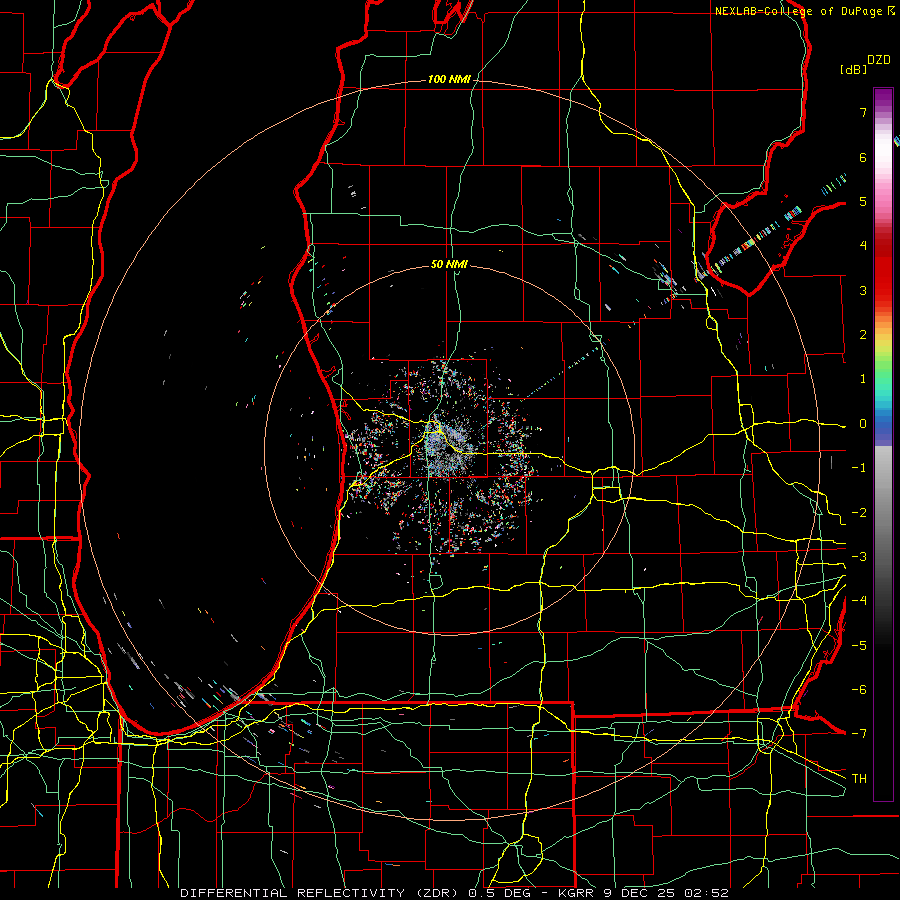
Task: Click the 1 value on the scale
Action: (x=863, y=379)
